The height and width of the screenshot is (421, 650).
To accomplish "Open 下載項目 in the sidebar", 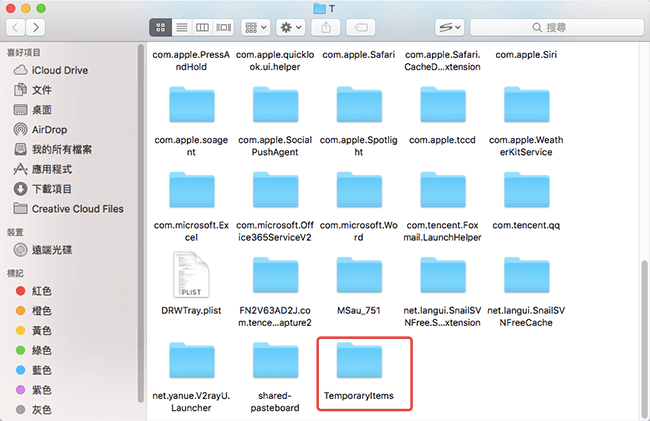I will pyautogui.click(x=52, y=188).
